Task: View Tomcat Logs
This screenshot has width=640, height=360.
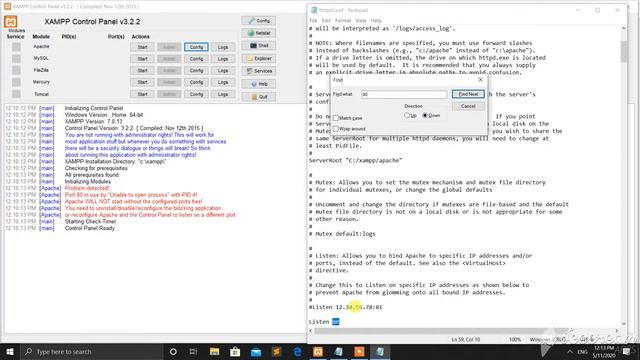Action: coord(223,94)
